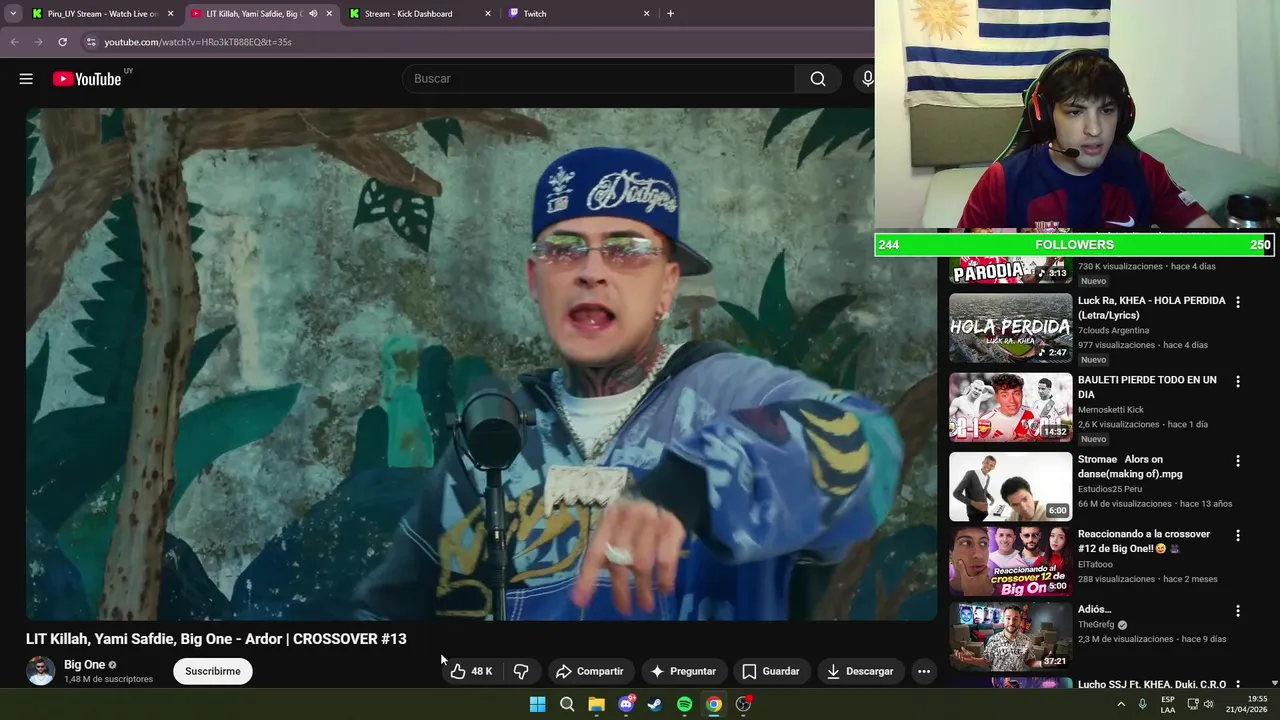Focus the Buscar search field
The height and width of the screenshot is (720, 1280).
(600, 79)
